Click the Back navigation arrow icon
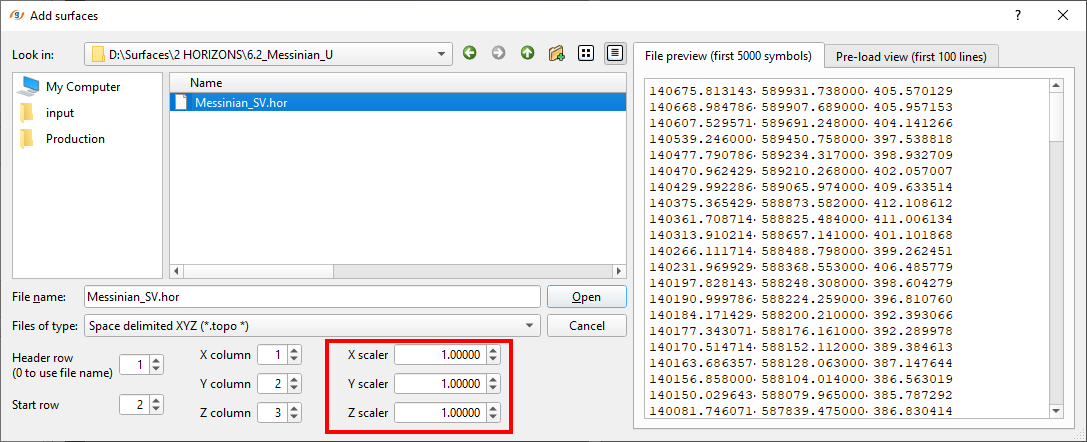The image size is (1087, 442). pos(470,53)
